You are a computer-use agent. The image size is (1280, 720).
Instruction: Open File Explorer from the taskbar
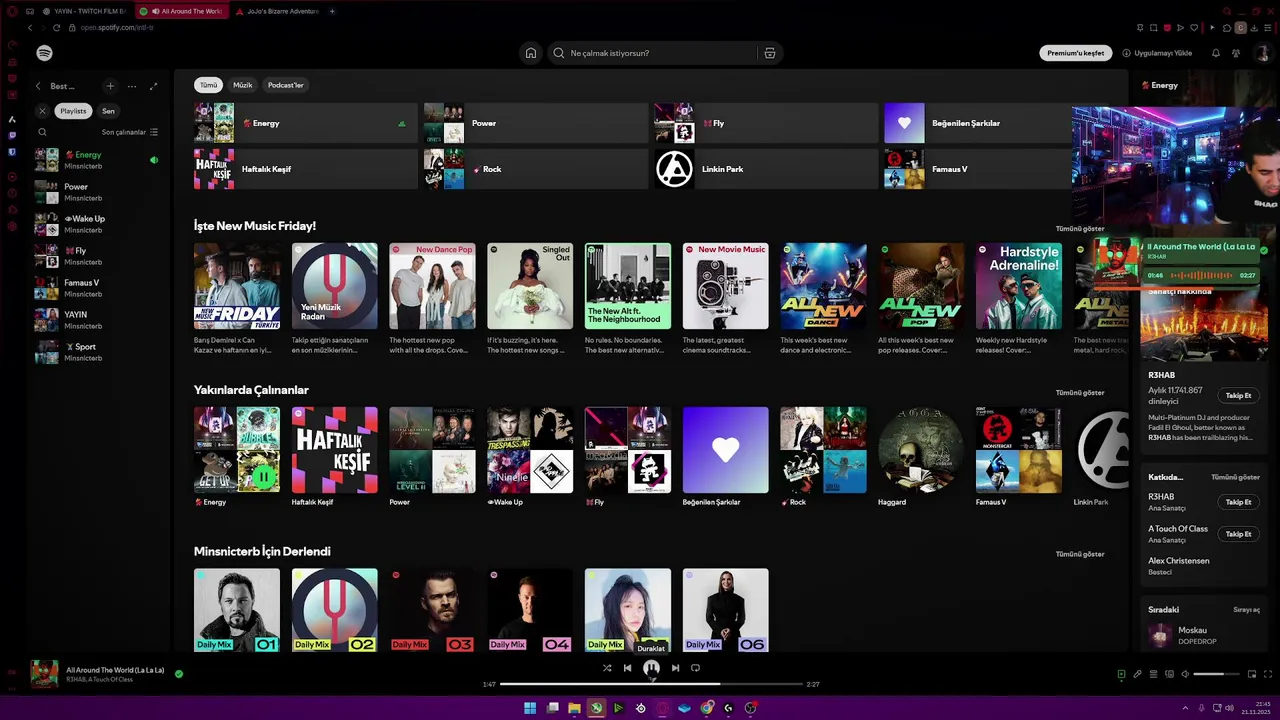point(574,708)
